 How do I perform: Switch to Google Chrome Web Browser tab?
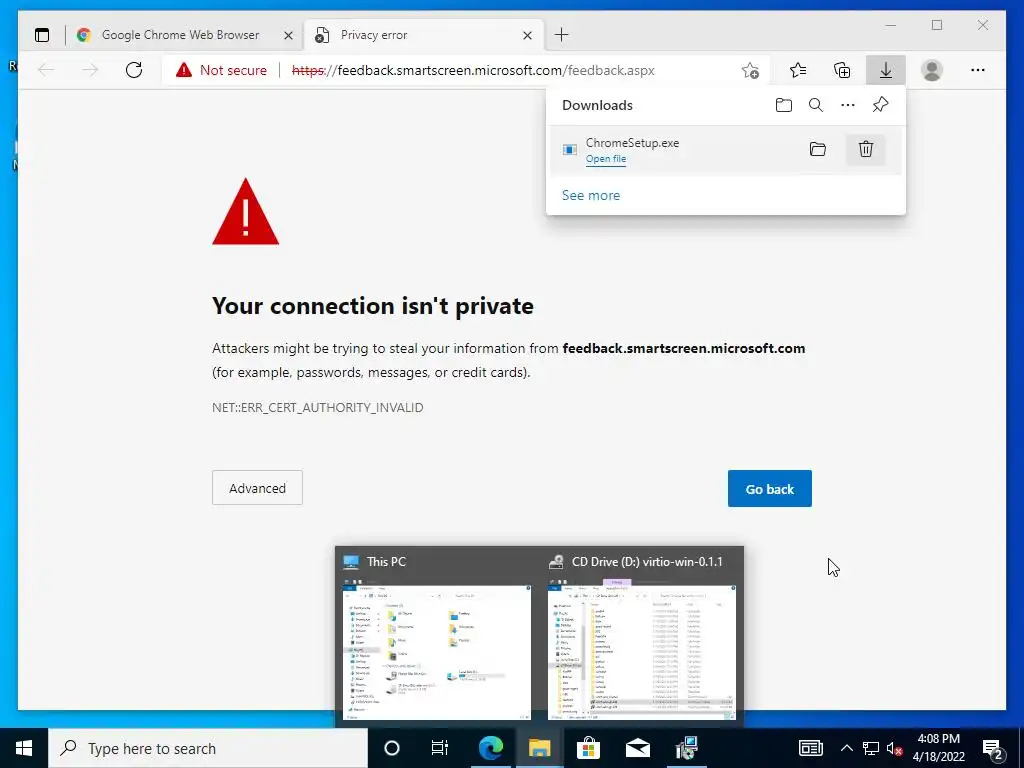181,35
